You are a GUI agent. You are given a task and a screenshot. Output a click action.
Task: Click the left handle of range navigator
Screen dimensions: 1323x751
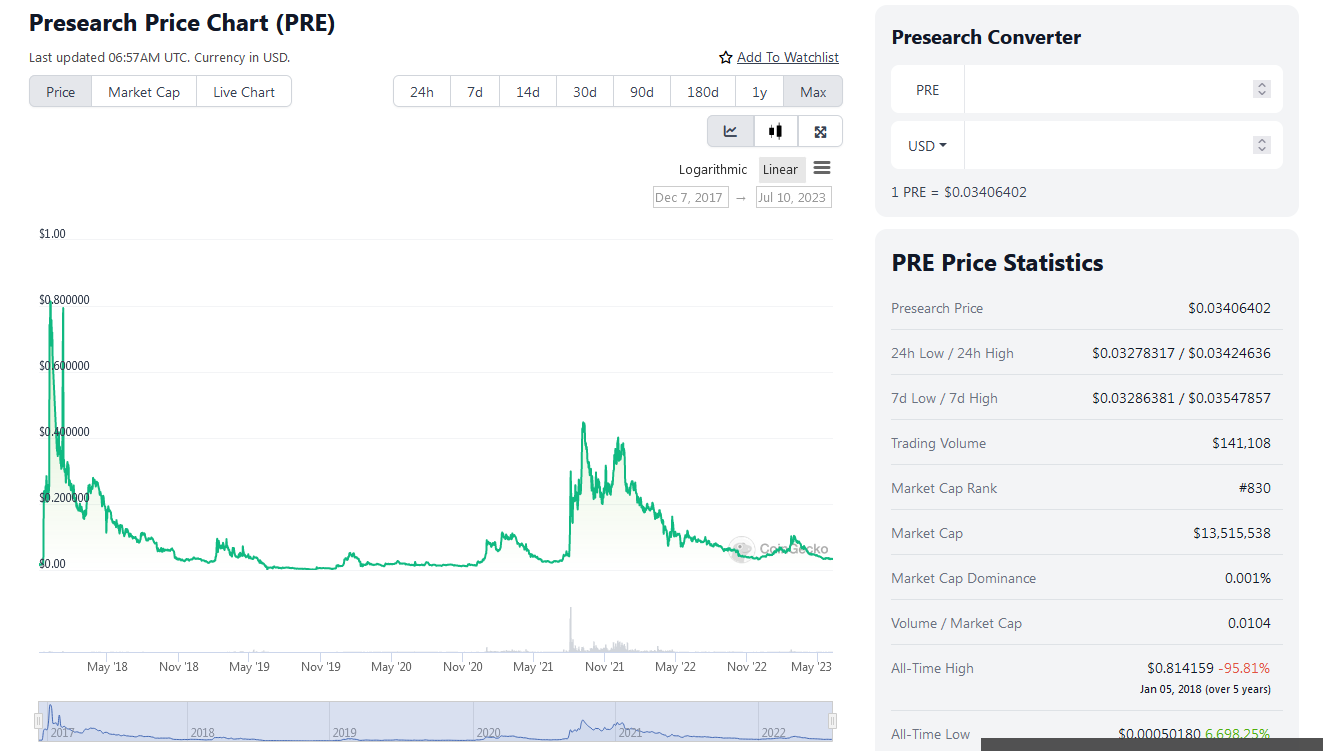point(39,721)
